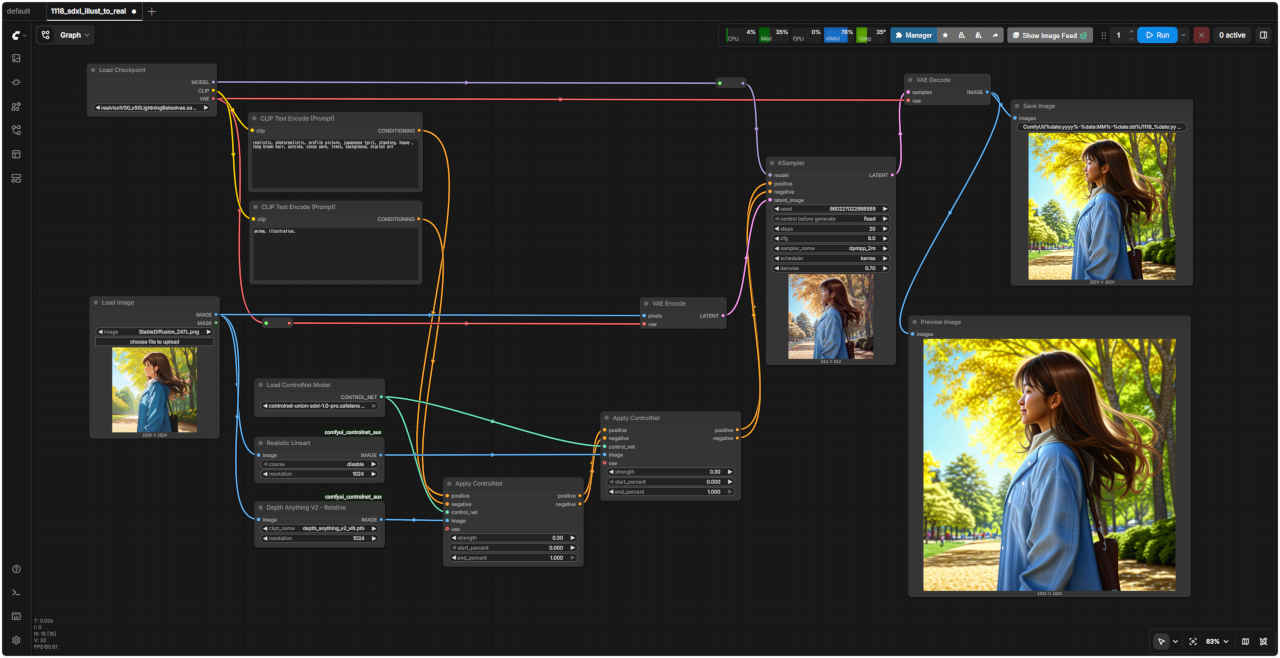Screen dimensions: 1280x658
Task: Toggle the minimap icon in the bottom right
Action: (1245, 641)
